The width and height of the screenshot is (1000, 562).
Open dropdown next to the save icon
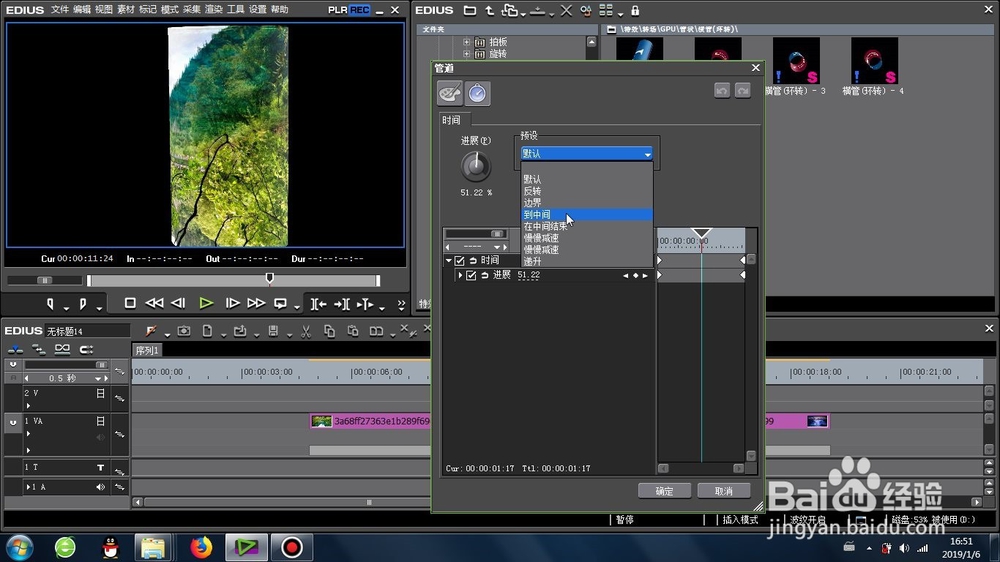pos(289,335)
